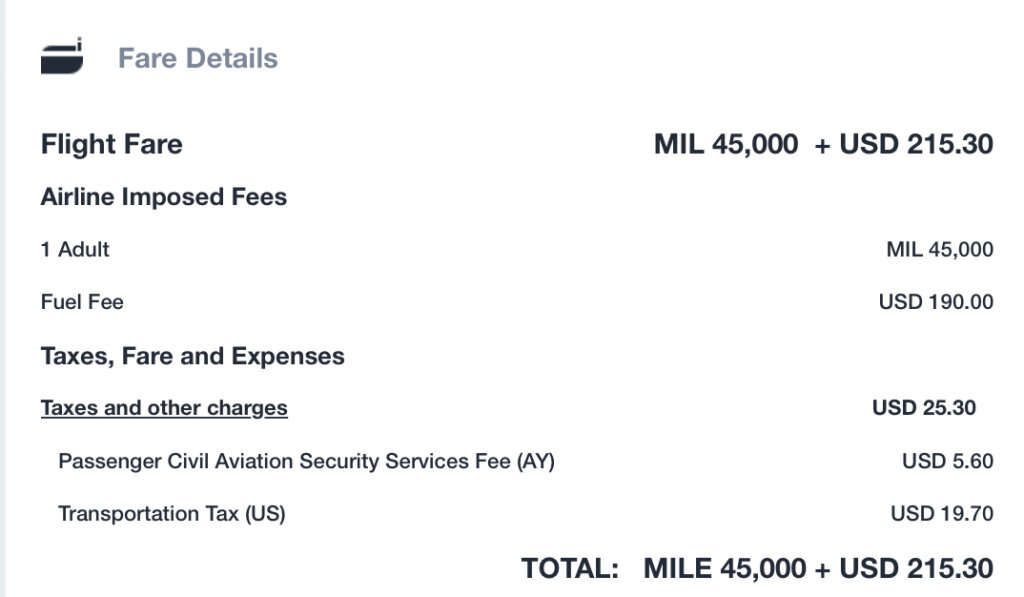Screen dimensions: 1024x597
Task: Click the Fare Details card icon
Action: point(62,57)
